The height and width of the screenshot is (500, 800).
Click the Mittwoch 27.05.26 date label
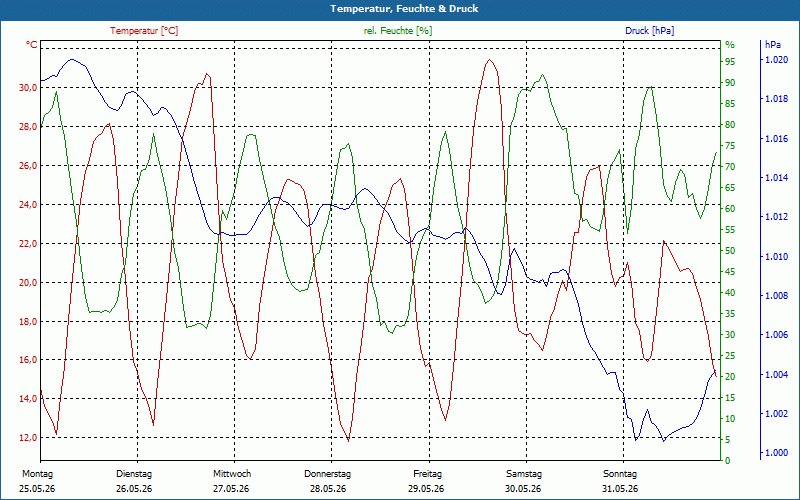[232, 481]
